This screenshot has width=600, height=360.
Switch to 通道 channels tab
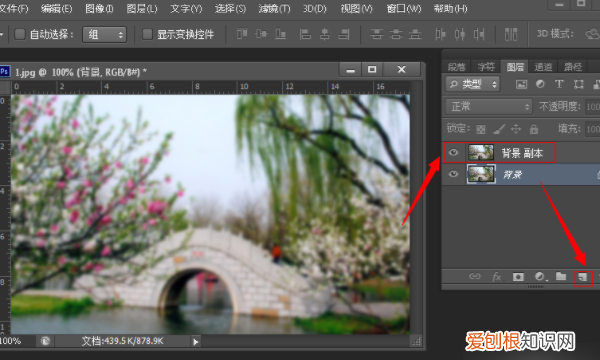pos(543,67)
